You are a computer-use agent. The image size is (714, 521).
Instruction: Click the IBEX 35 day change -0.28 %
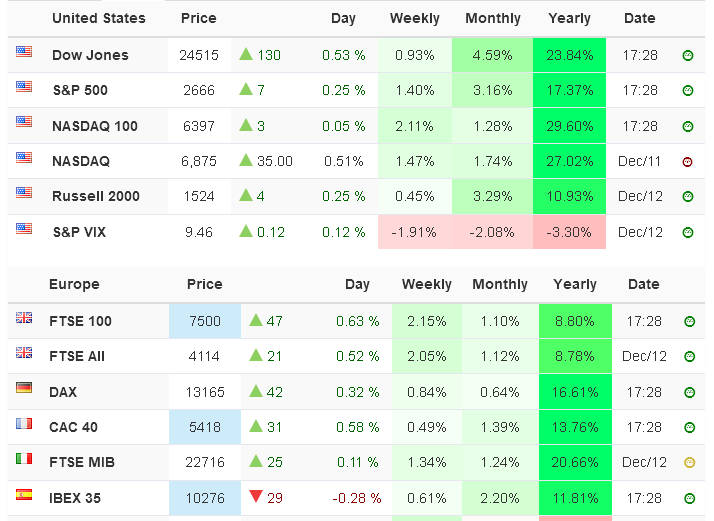[357, 498]
